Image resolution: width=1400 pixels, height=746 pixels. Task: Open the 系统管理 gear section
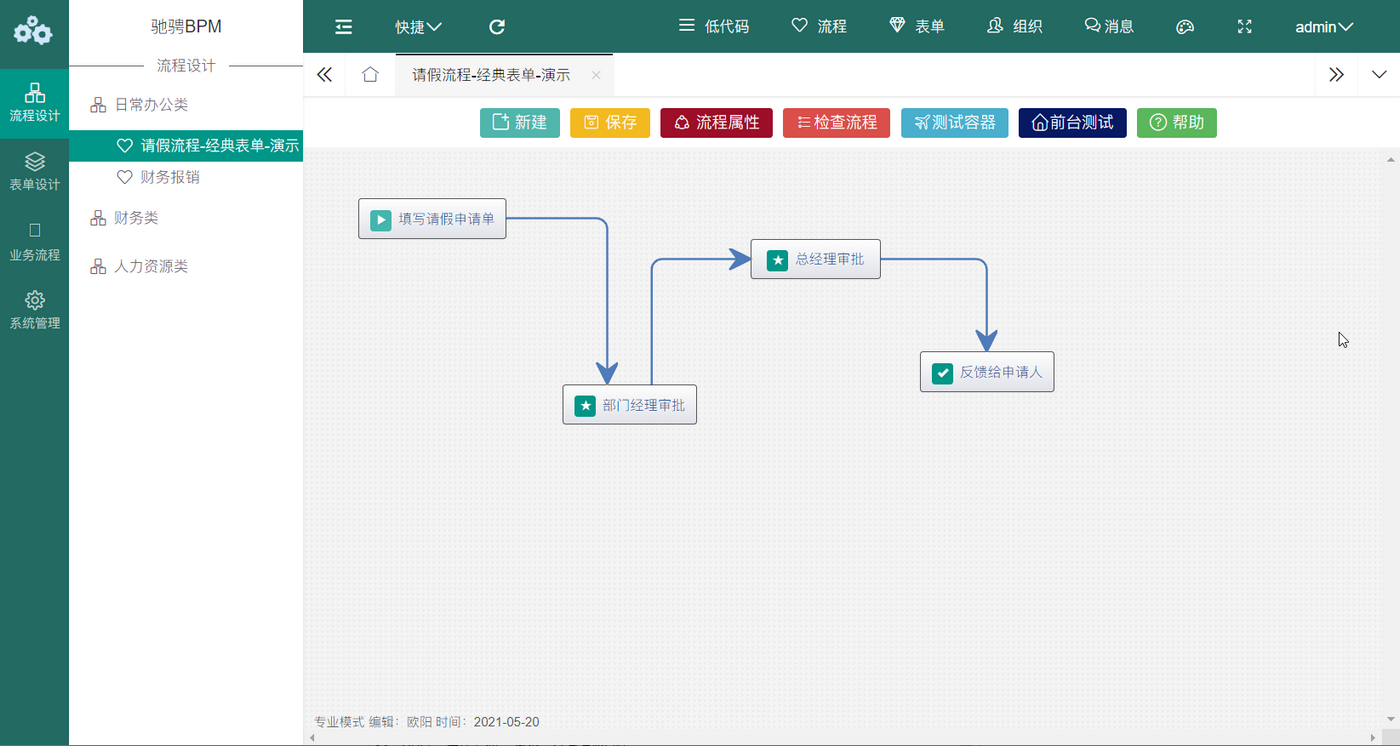[x=34, y=310]
